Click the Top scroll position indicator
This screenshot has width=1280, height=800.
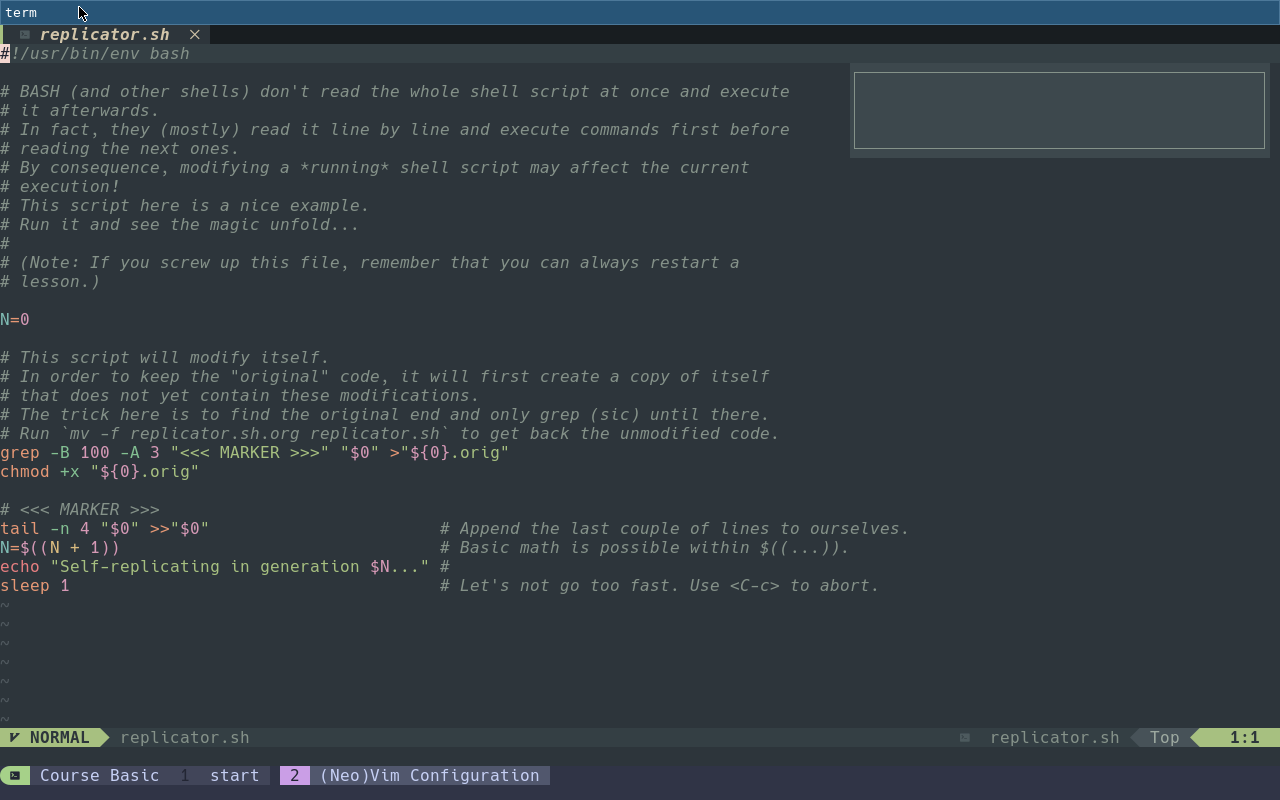(x=1164, y=737)
